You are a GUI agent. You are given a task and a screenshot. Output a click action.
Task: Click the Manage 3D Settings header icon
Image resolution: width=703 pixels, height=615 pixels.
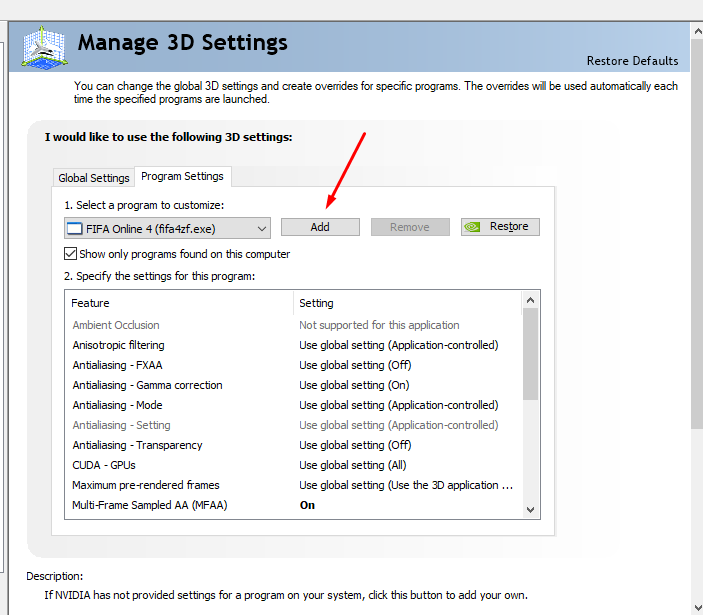[x=43, y=46]
